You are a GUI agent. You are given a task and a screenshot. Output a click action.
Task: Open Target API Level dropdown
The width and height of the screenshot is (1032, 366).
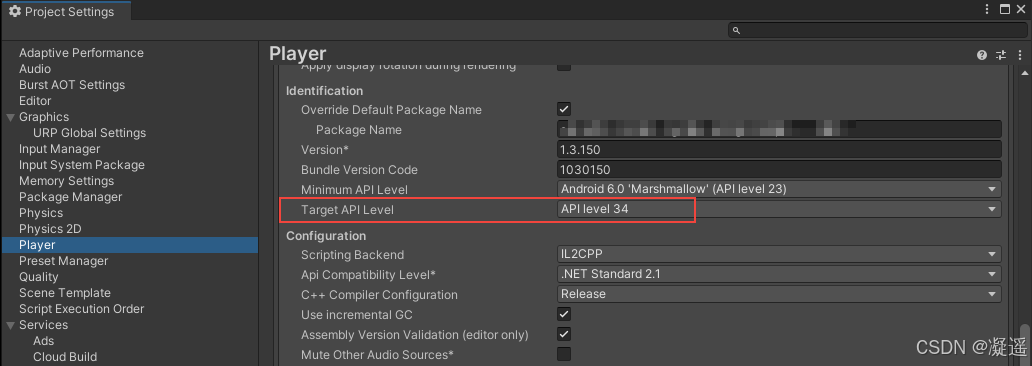779,209
